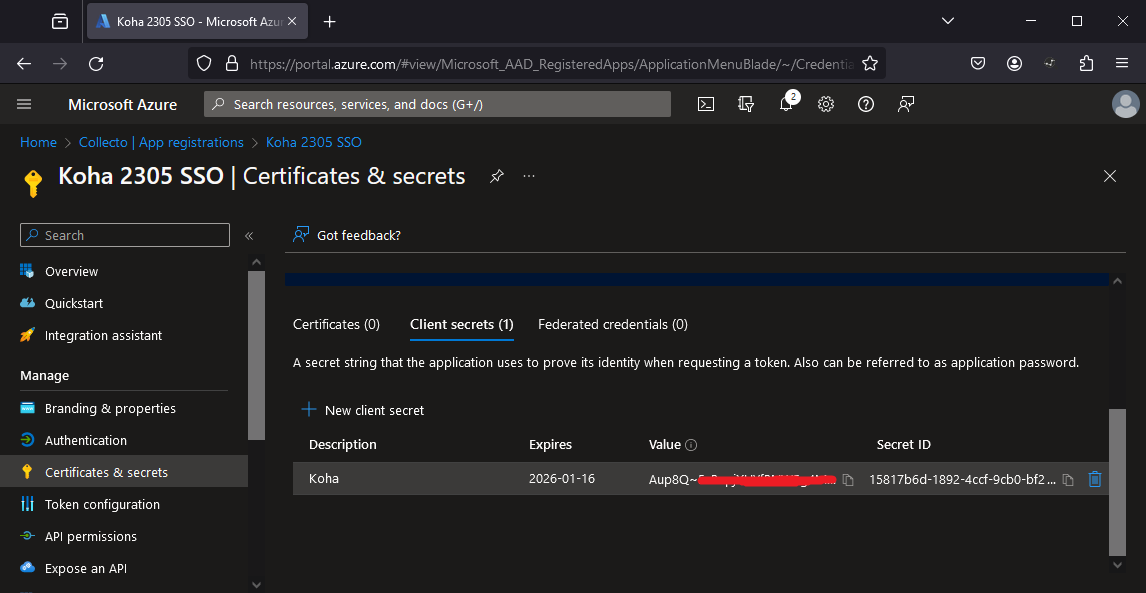
Task: Select the 2026-01-16 expiry date cell
Action: [x=562, y=480]
